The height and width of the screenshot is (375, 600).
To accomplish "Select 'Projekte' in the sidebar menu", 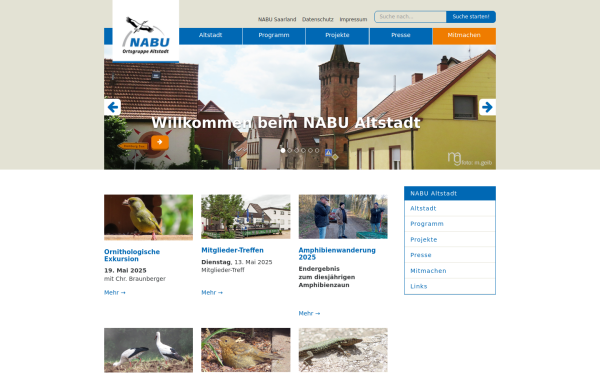I will pos(450,240).
